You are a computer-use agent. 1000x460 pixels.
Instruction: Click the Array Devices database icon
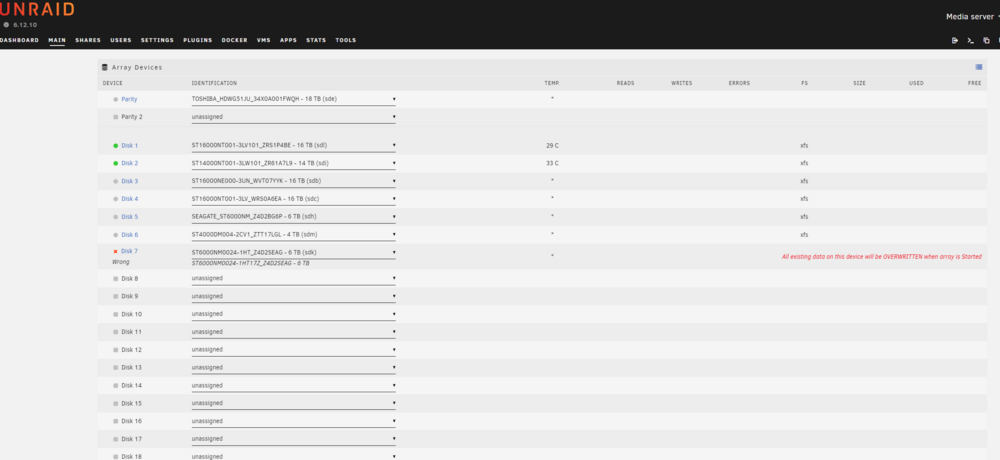(105, 67)
